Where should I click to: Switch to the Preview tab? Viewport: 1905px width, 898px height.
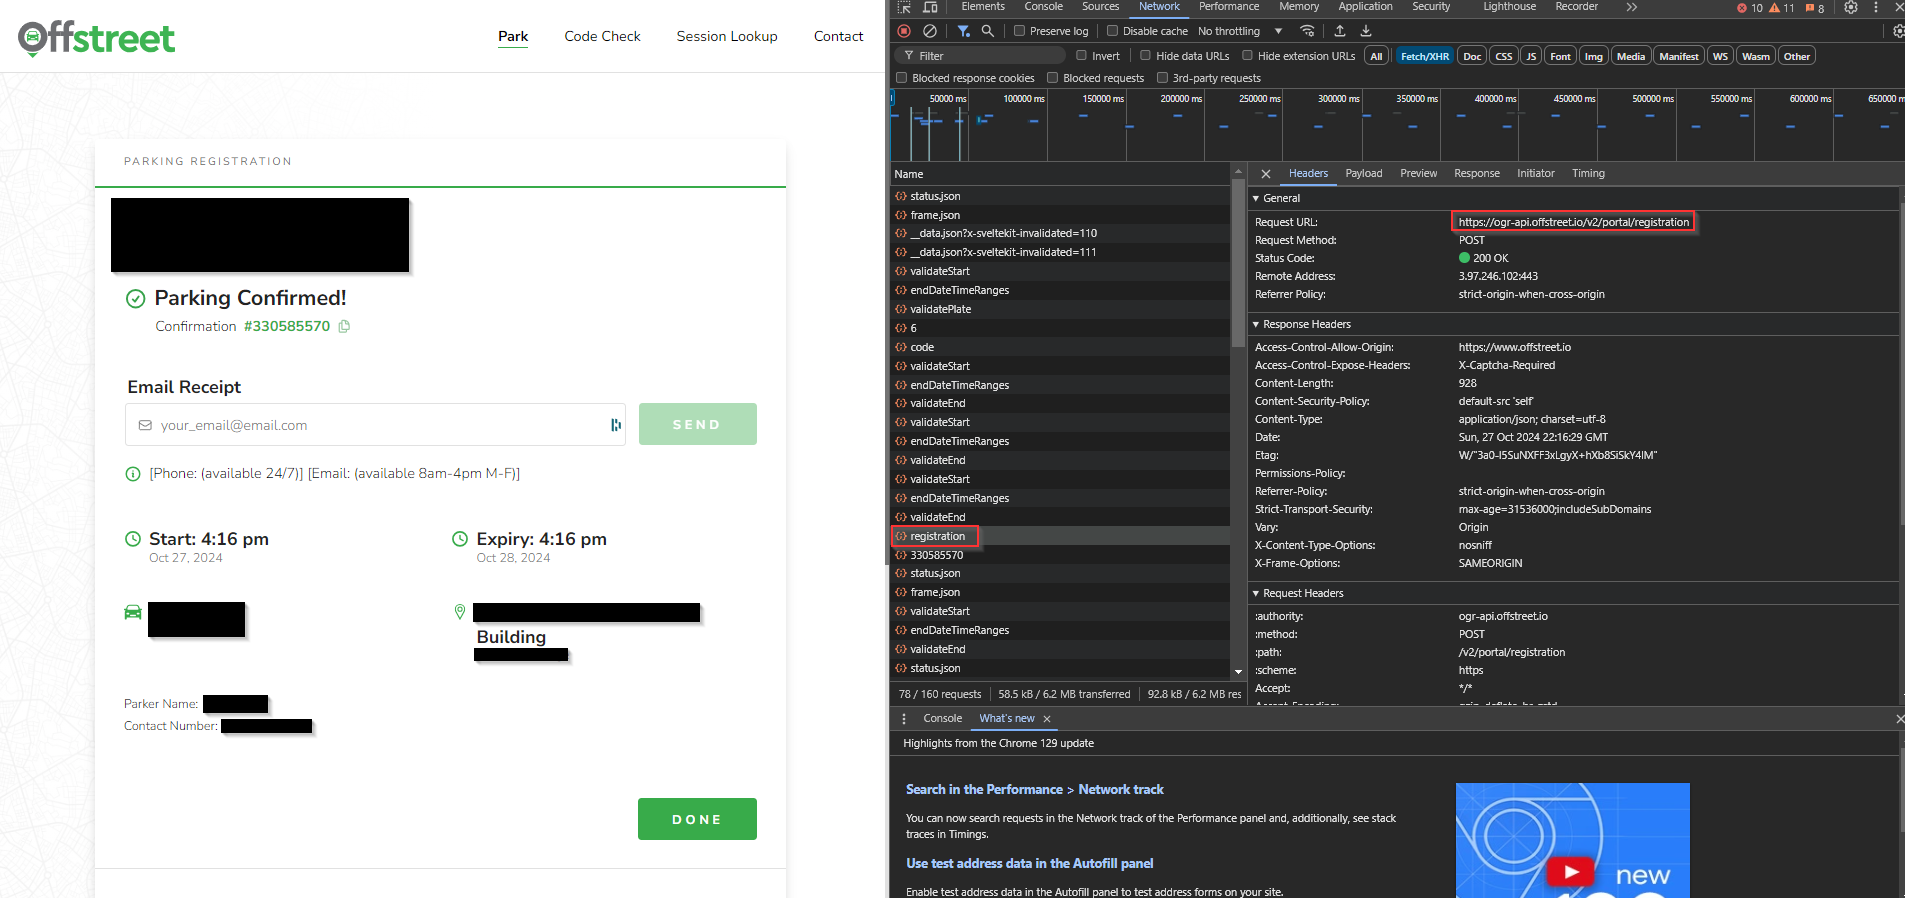[1418, 174]
